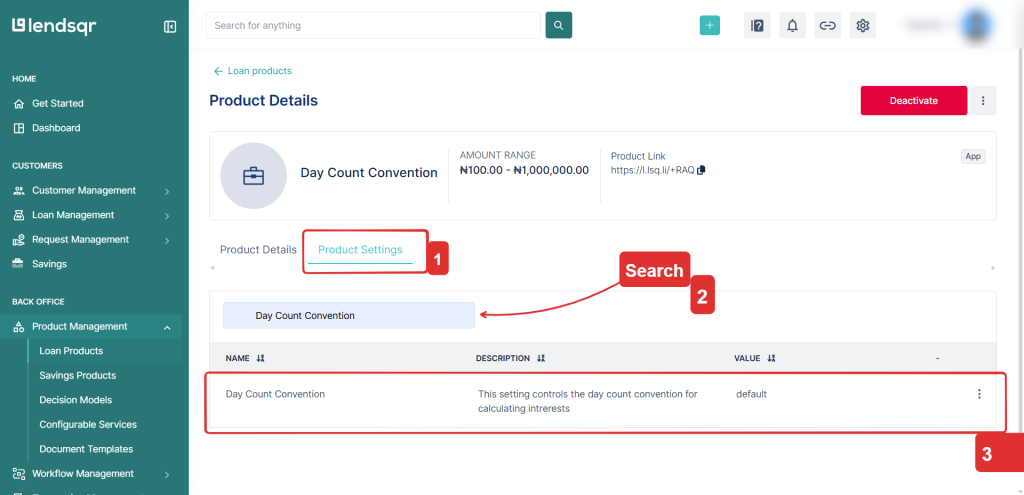The image size is (1024, 495).
Task: Collapse the sidebar with the panel icon
Action: point(170,27)
